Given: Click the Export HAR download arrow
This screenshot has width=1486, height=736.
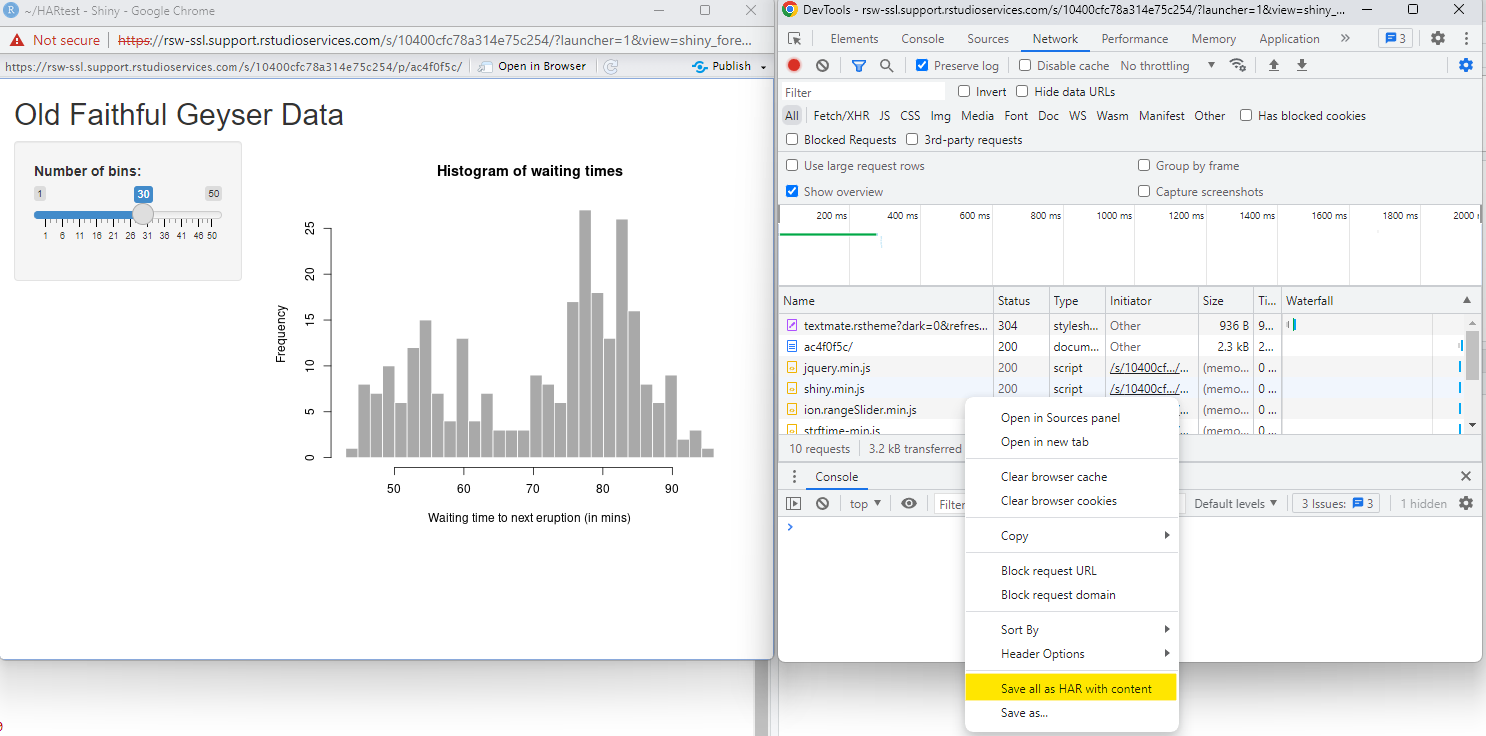Looking at the screenshot, I should pos(1302,66).
